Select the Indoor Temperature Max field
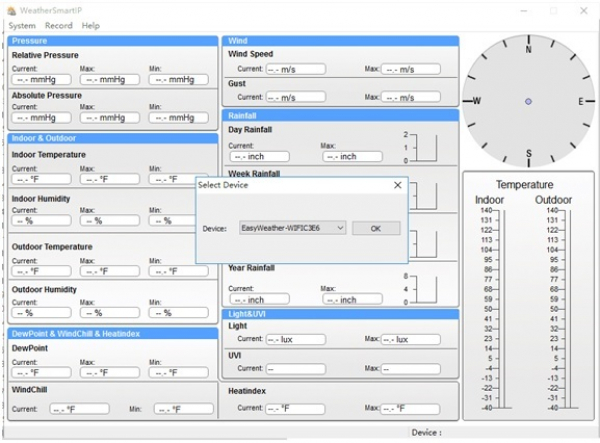The height and width of the screenshot is (443, 600). tap(110, 179)
